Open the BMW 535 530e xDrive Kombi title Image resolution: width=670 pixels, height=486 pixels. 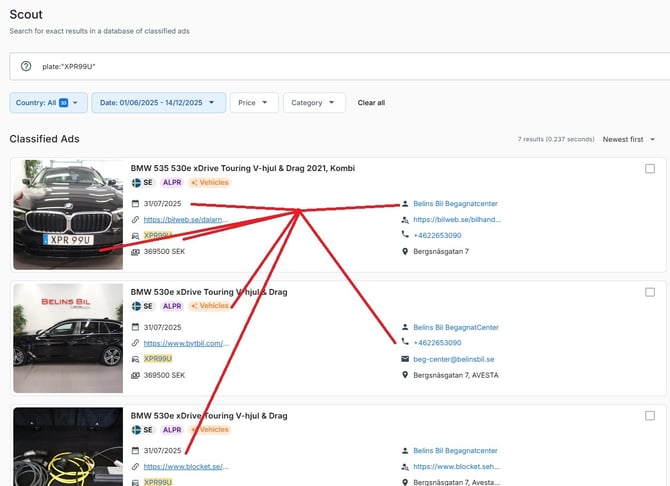point(243,168)
